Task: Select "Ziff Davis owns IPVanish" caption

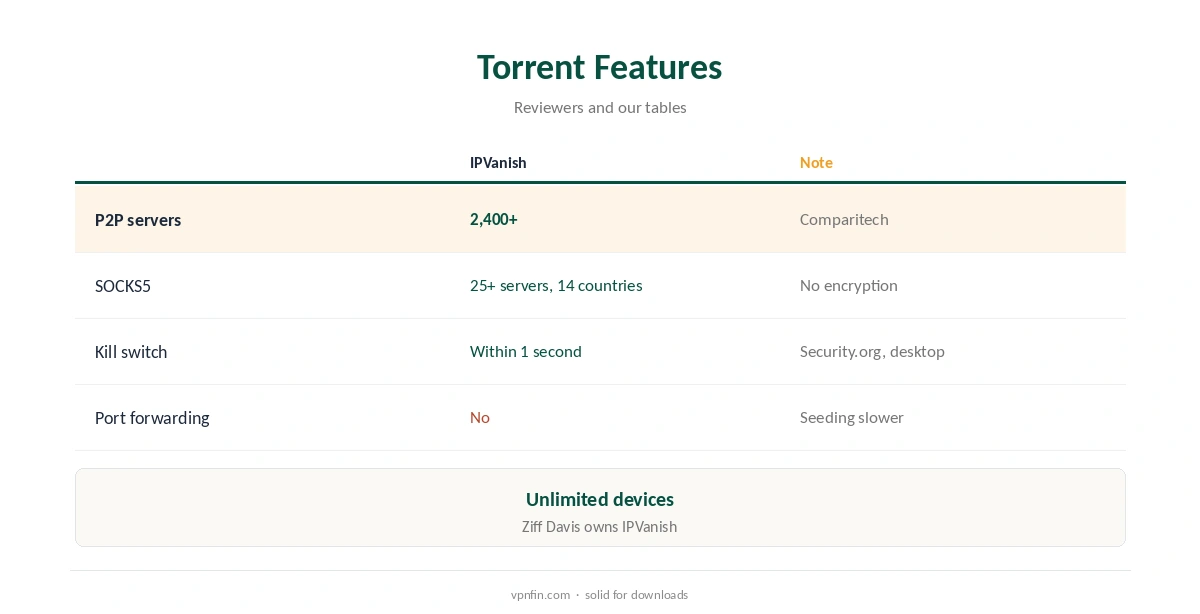Action: click(x=600, y=527)
